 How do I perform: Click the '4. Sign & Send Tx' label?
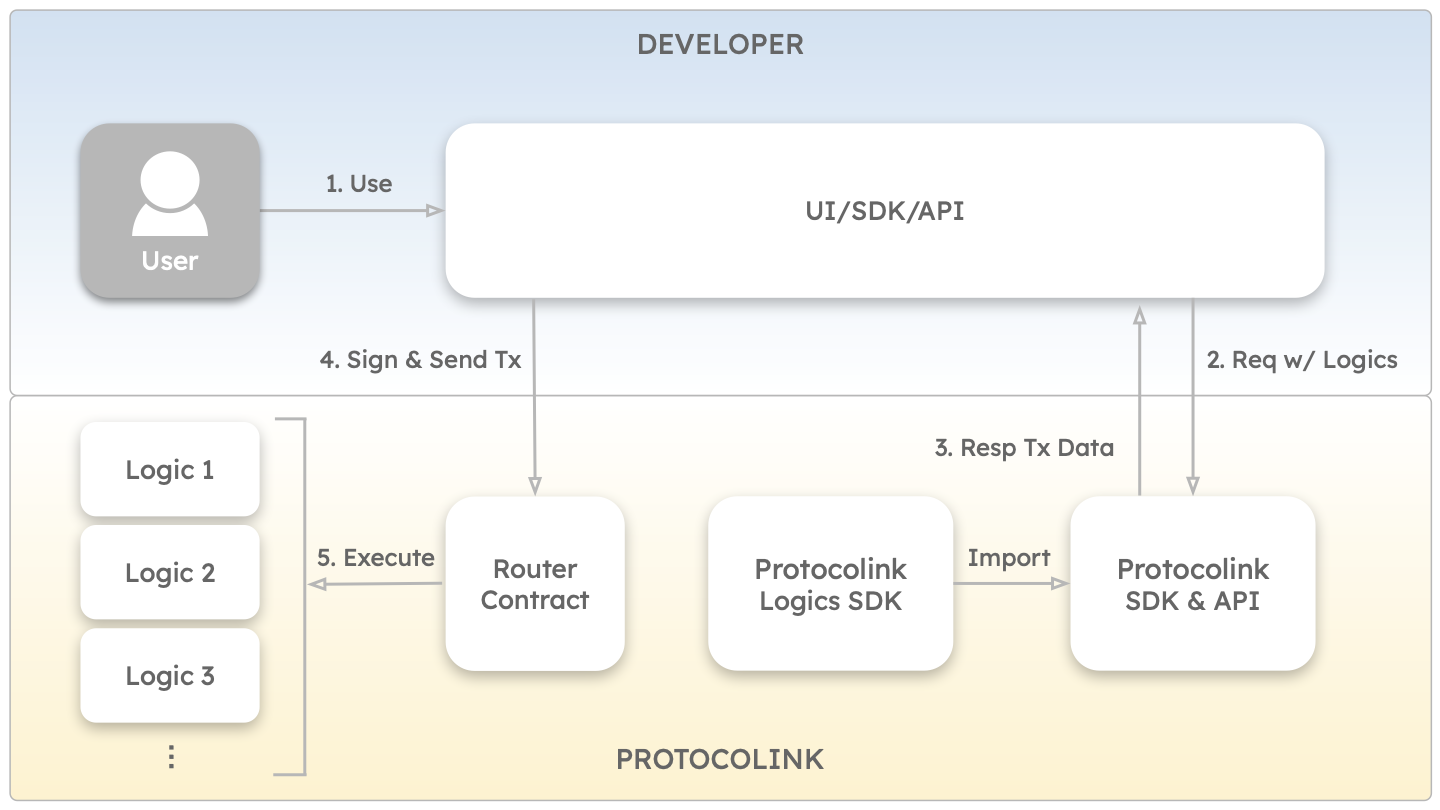(x=421, y=360)
